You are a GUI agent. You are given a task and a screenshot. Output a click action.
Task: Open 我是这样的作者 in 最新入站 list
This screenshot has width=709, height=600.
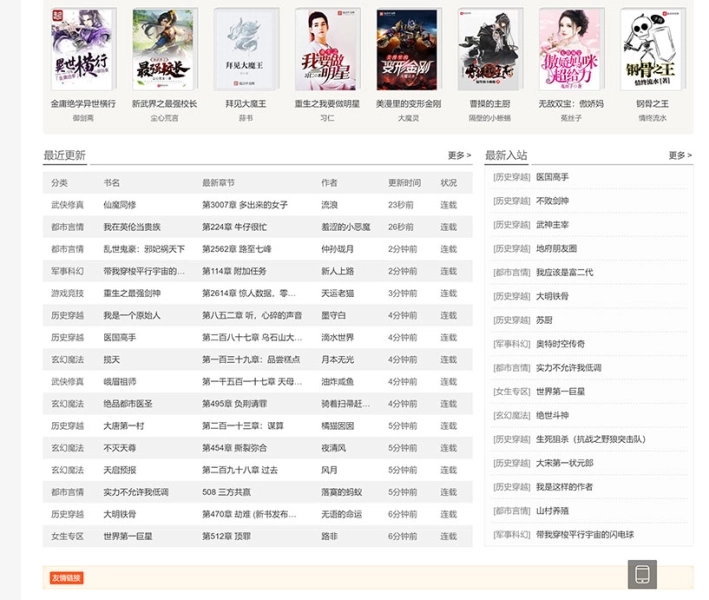click(565, 487)
